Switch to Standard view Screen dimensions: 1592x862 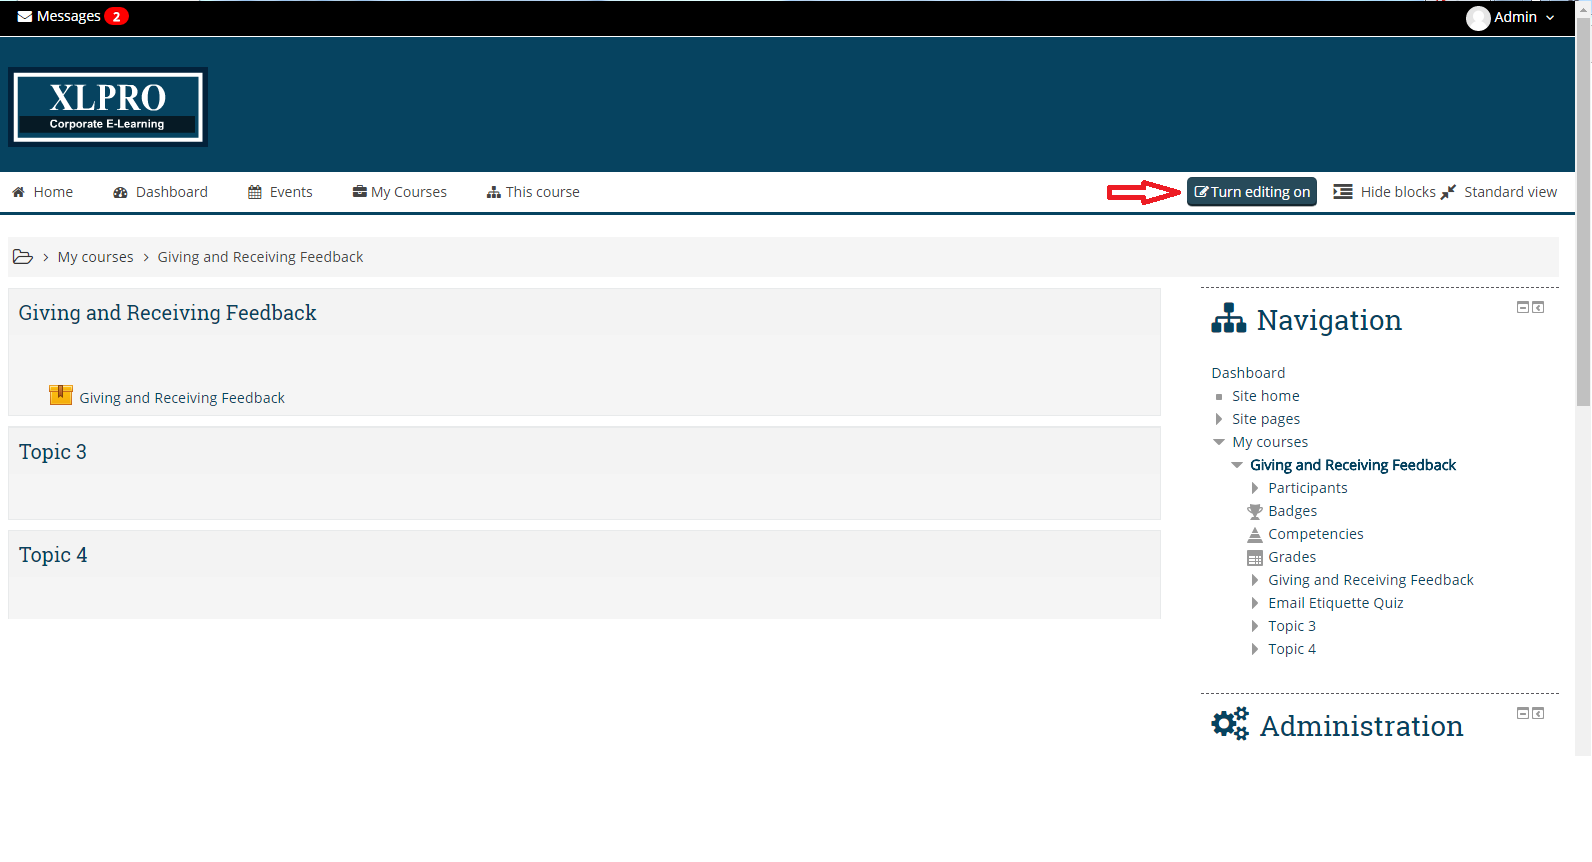[1499, 192]
